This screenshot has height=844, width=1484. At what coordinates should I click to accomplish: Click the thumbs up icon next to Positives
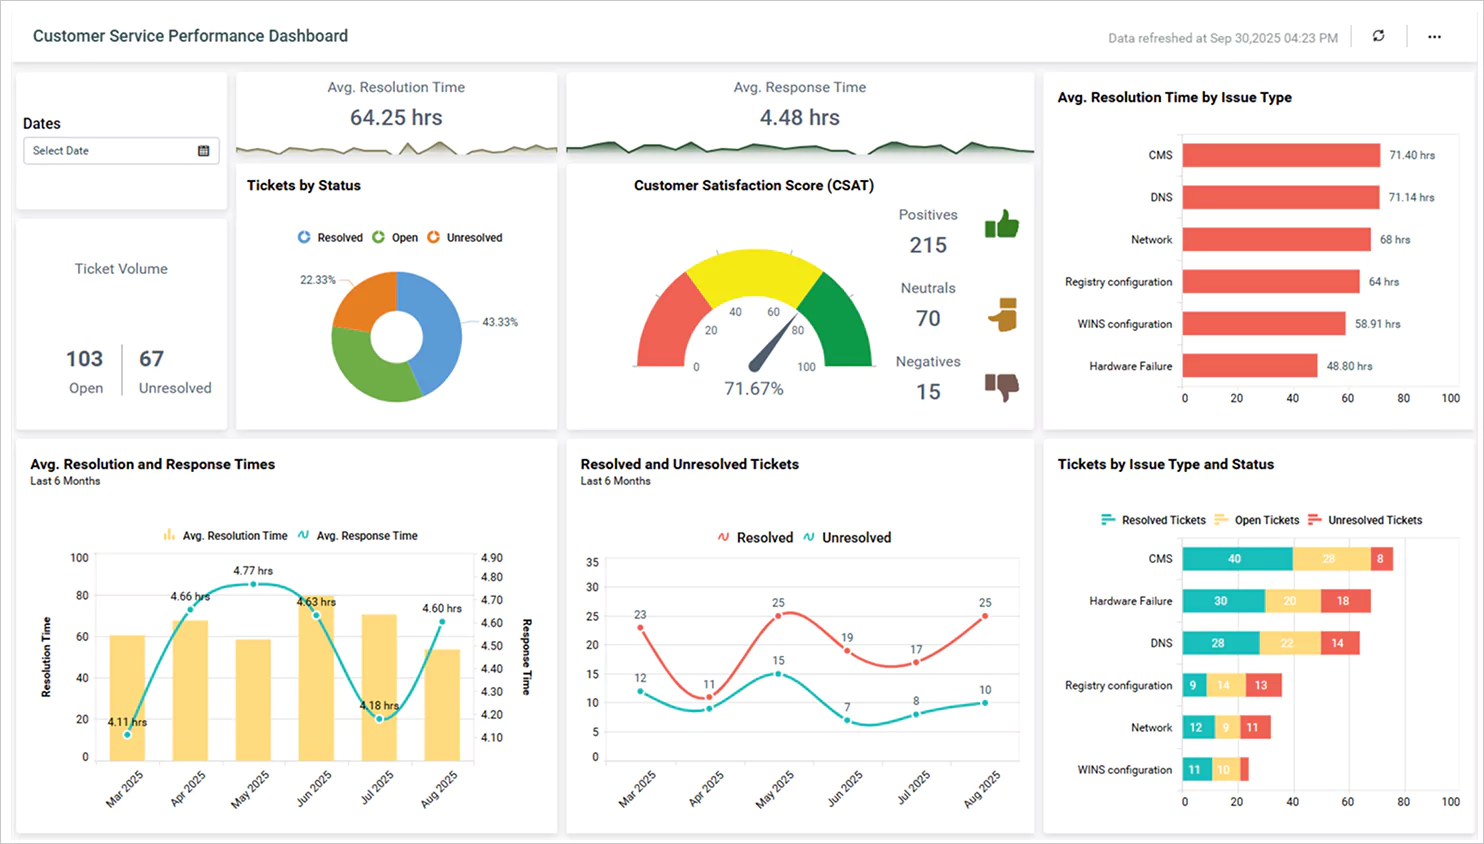tap(1001, 224)
